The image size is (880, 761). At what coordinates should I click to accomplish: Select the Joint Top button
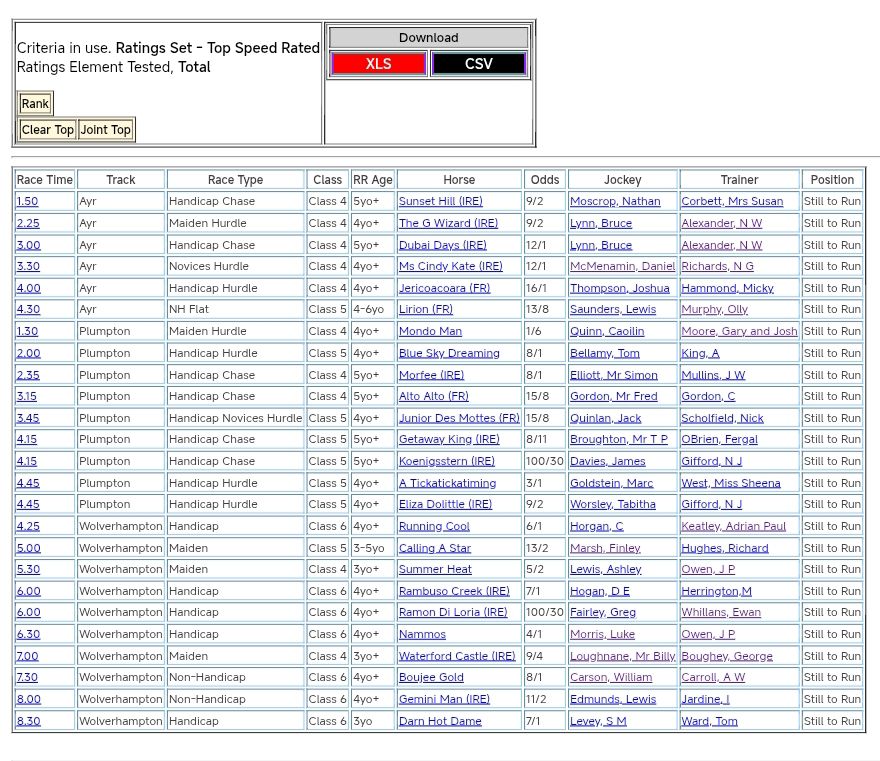[106, 130]
